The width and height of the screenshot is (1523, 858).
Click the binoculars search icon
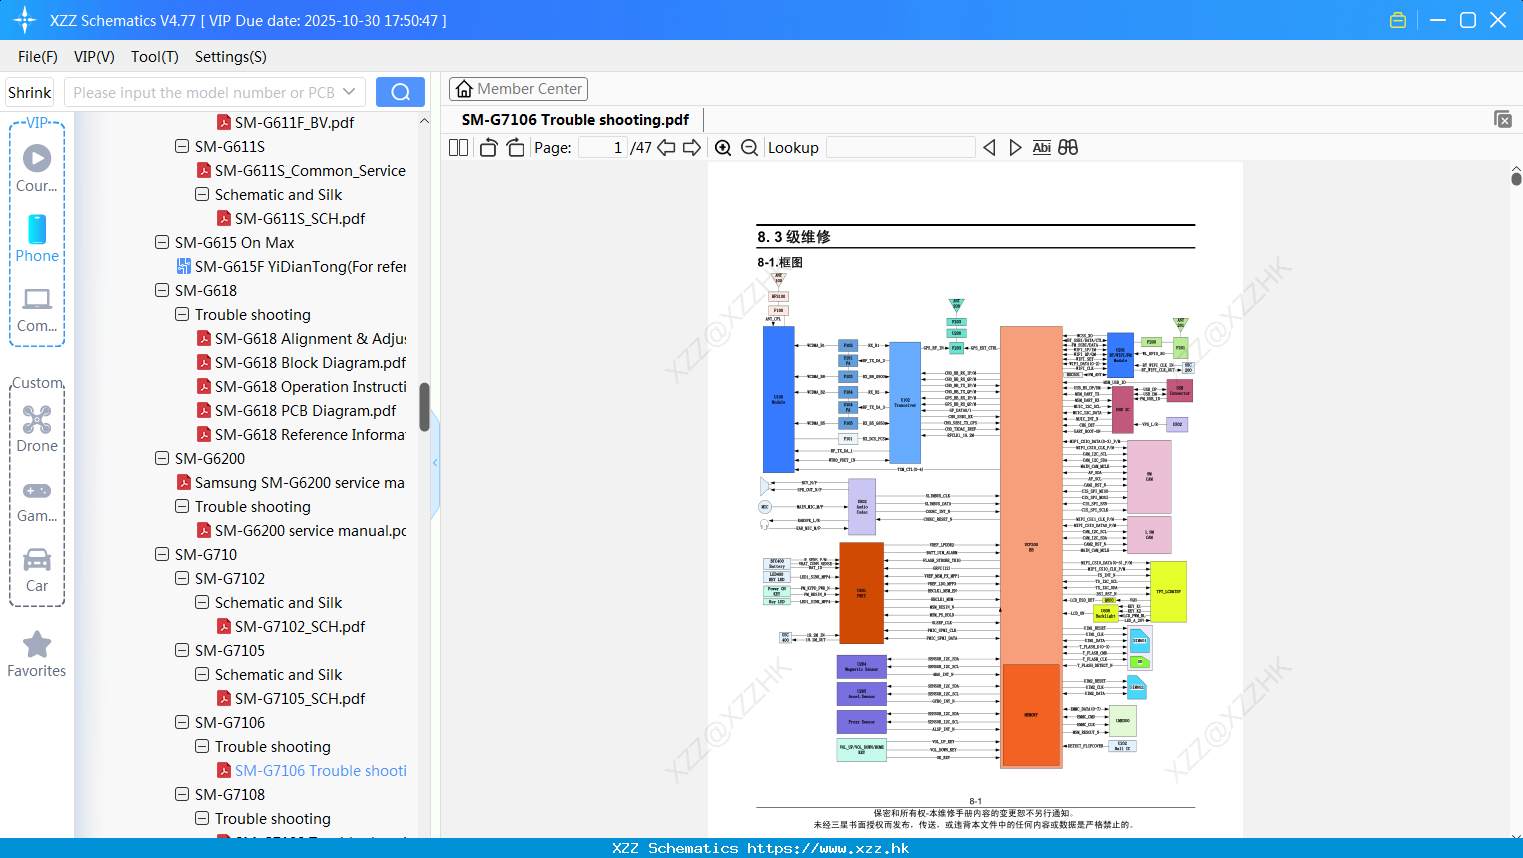1068,148
